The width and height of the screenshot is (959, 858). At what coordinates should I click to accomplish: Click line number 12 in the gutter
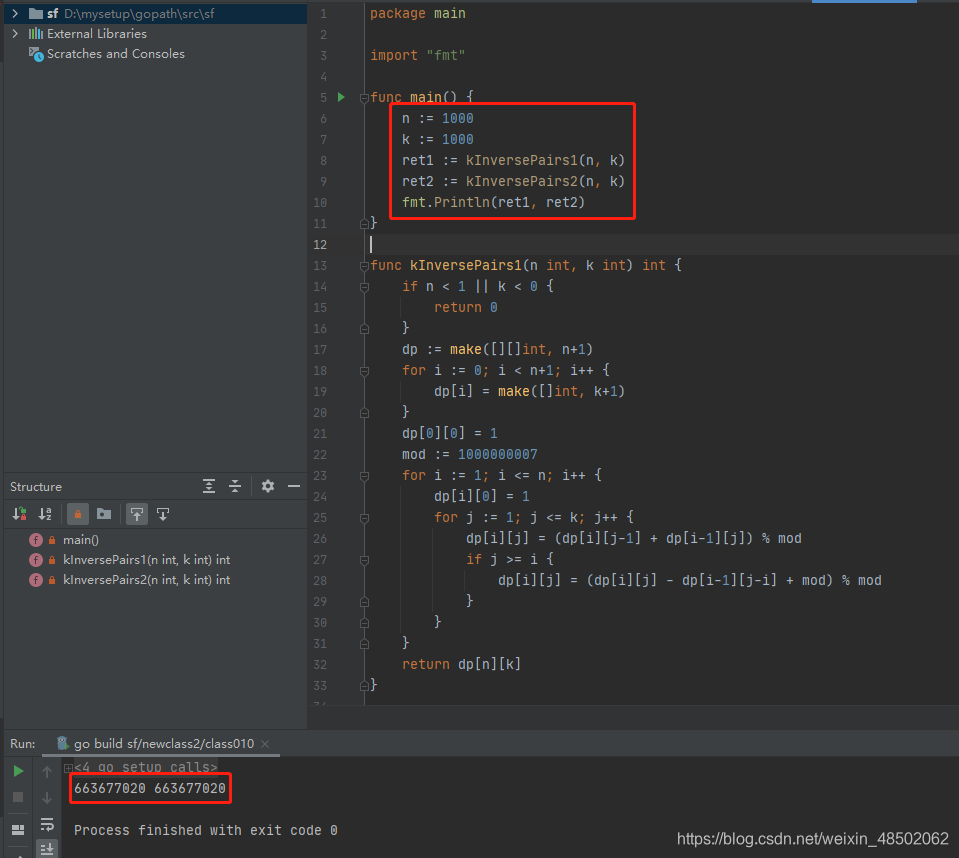tap(320, 245)
